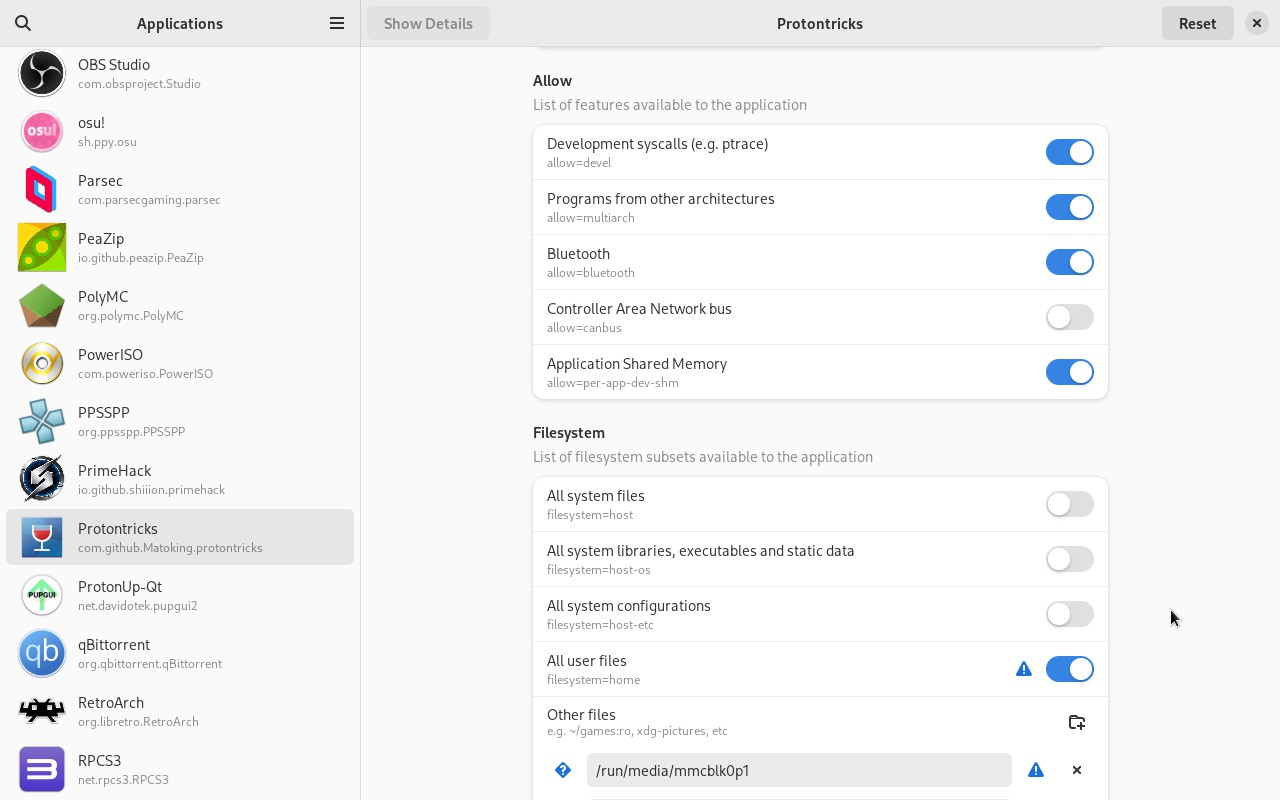
Task: Select RetroArch in the applications list
Action: point(180,711)
